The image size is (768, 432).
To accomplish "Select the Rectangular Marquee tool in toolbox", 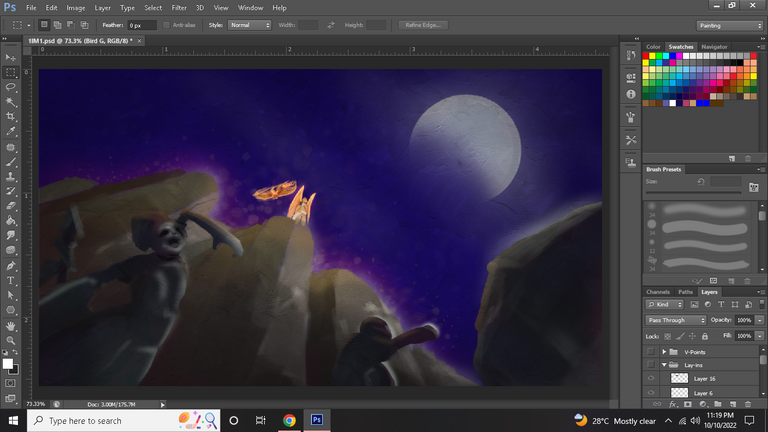I will tap(10, 72).
